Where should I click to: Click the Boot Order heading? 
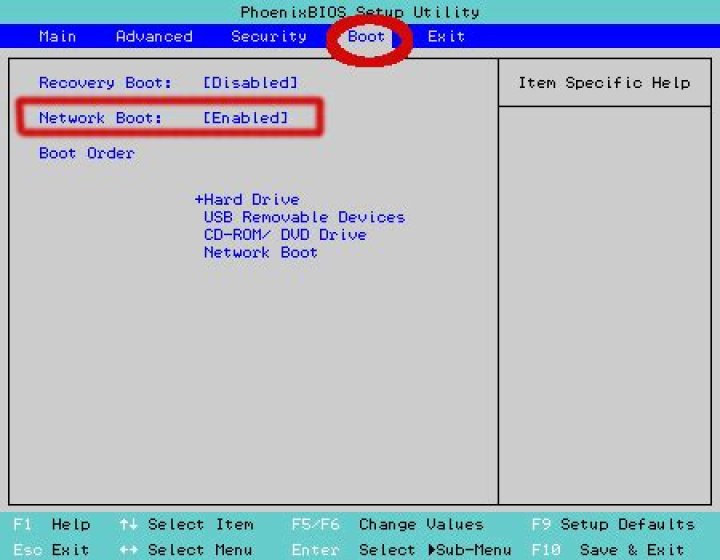(87, 153)
